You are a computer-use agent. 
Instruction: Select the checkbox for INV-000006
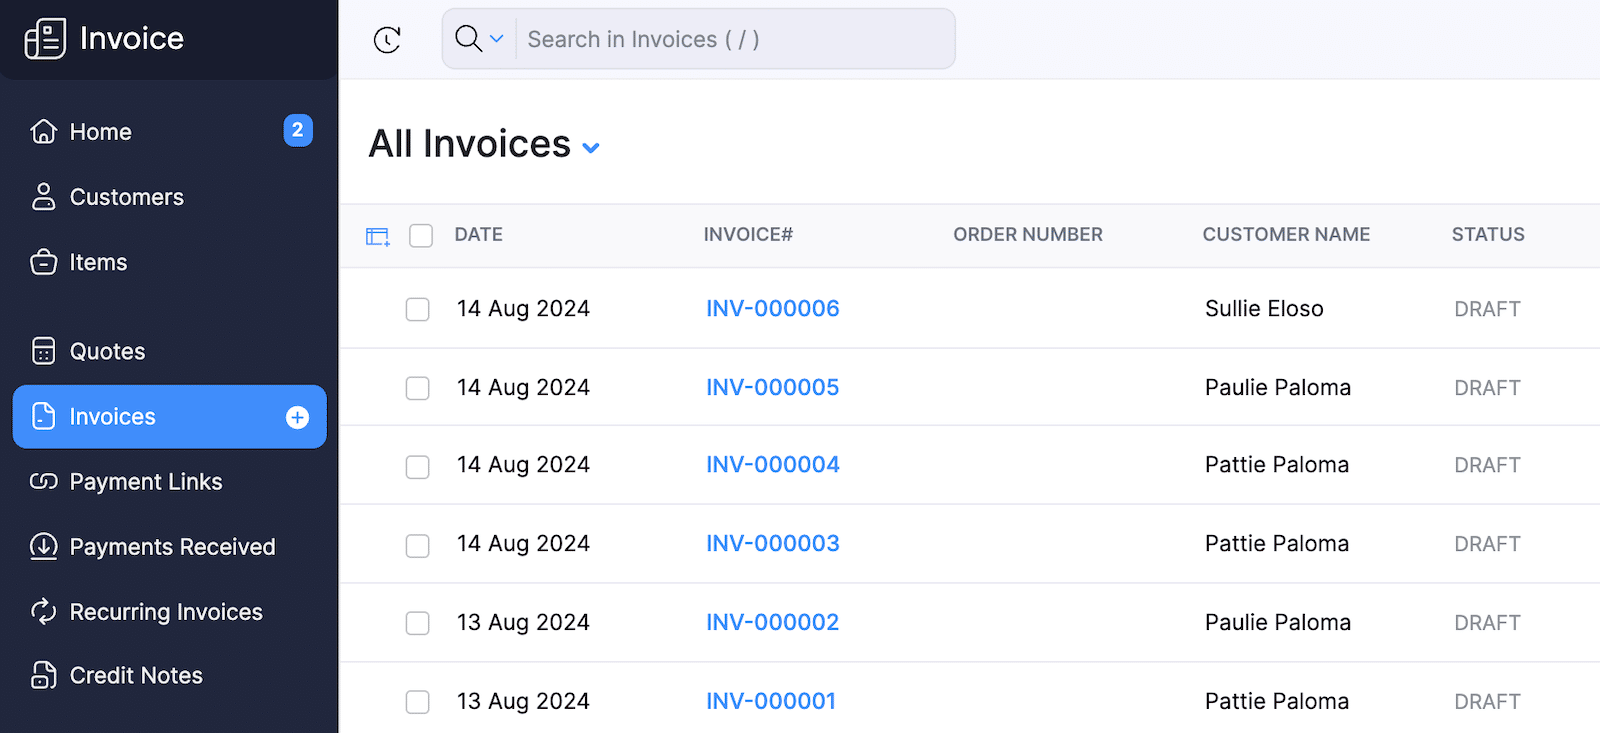pos(417,309)
